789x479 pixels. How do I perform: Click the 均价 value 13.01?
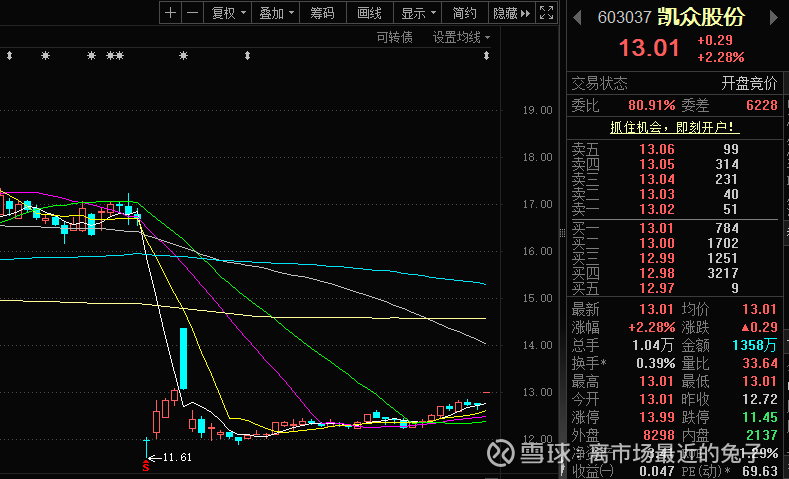(760, 309)
